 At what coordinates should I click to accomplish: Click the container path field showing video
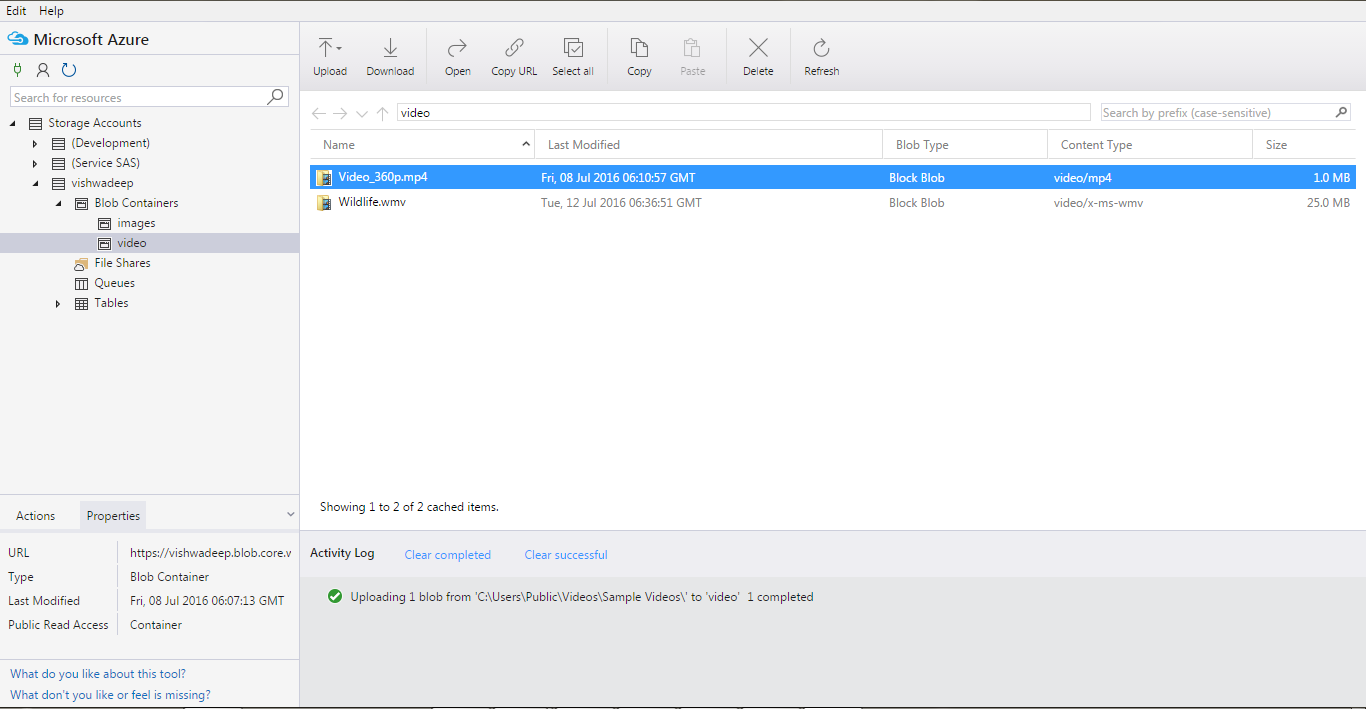click(x=743, y=113)
